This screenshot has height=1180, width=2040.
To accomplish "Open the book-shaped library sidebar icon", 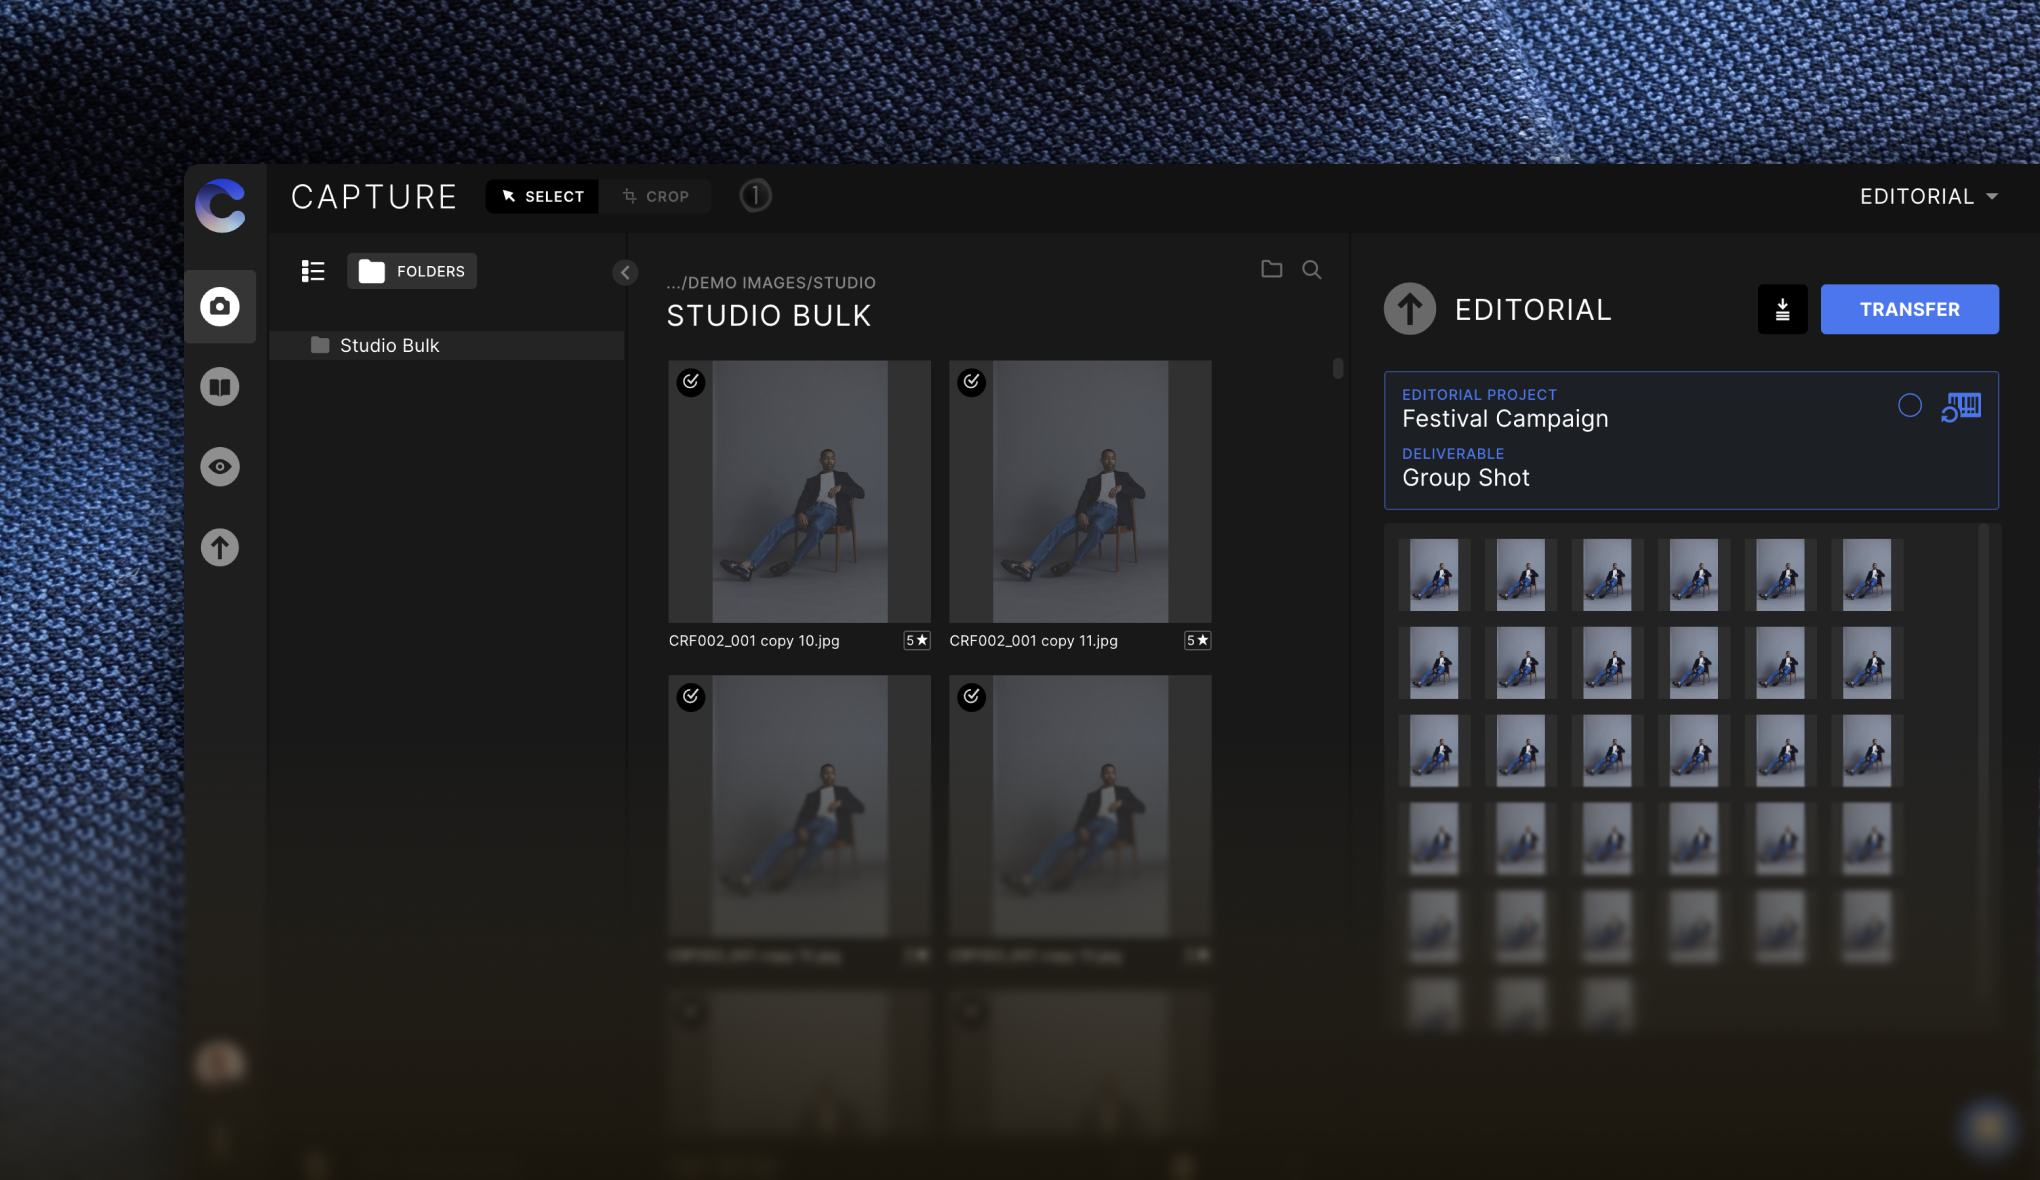I will click(220, 387).
